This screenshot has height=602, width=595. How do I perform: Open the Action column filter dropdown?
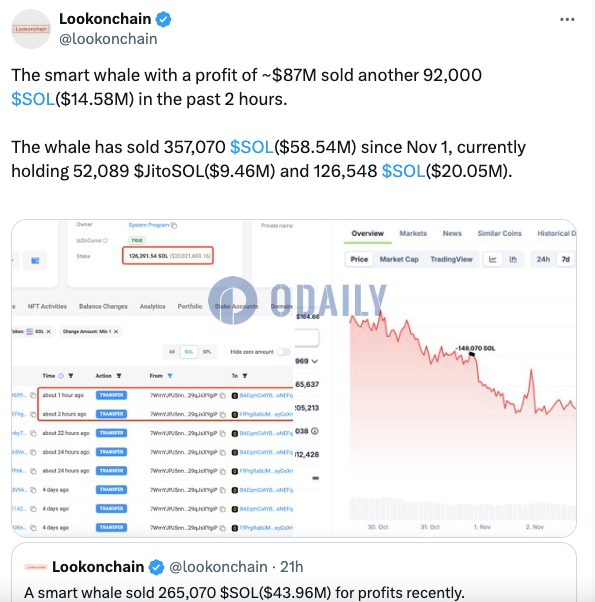[119, 376]
